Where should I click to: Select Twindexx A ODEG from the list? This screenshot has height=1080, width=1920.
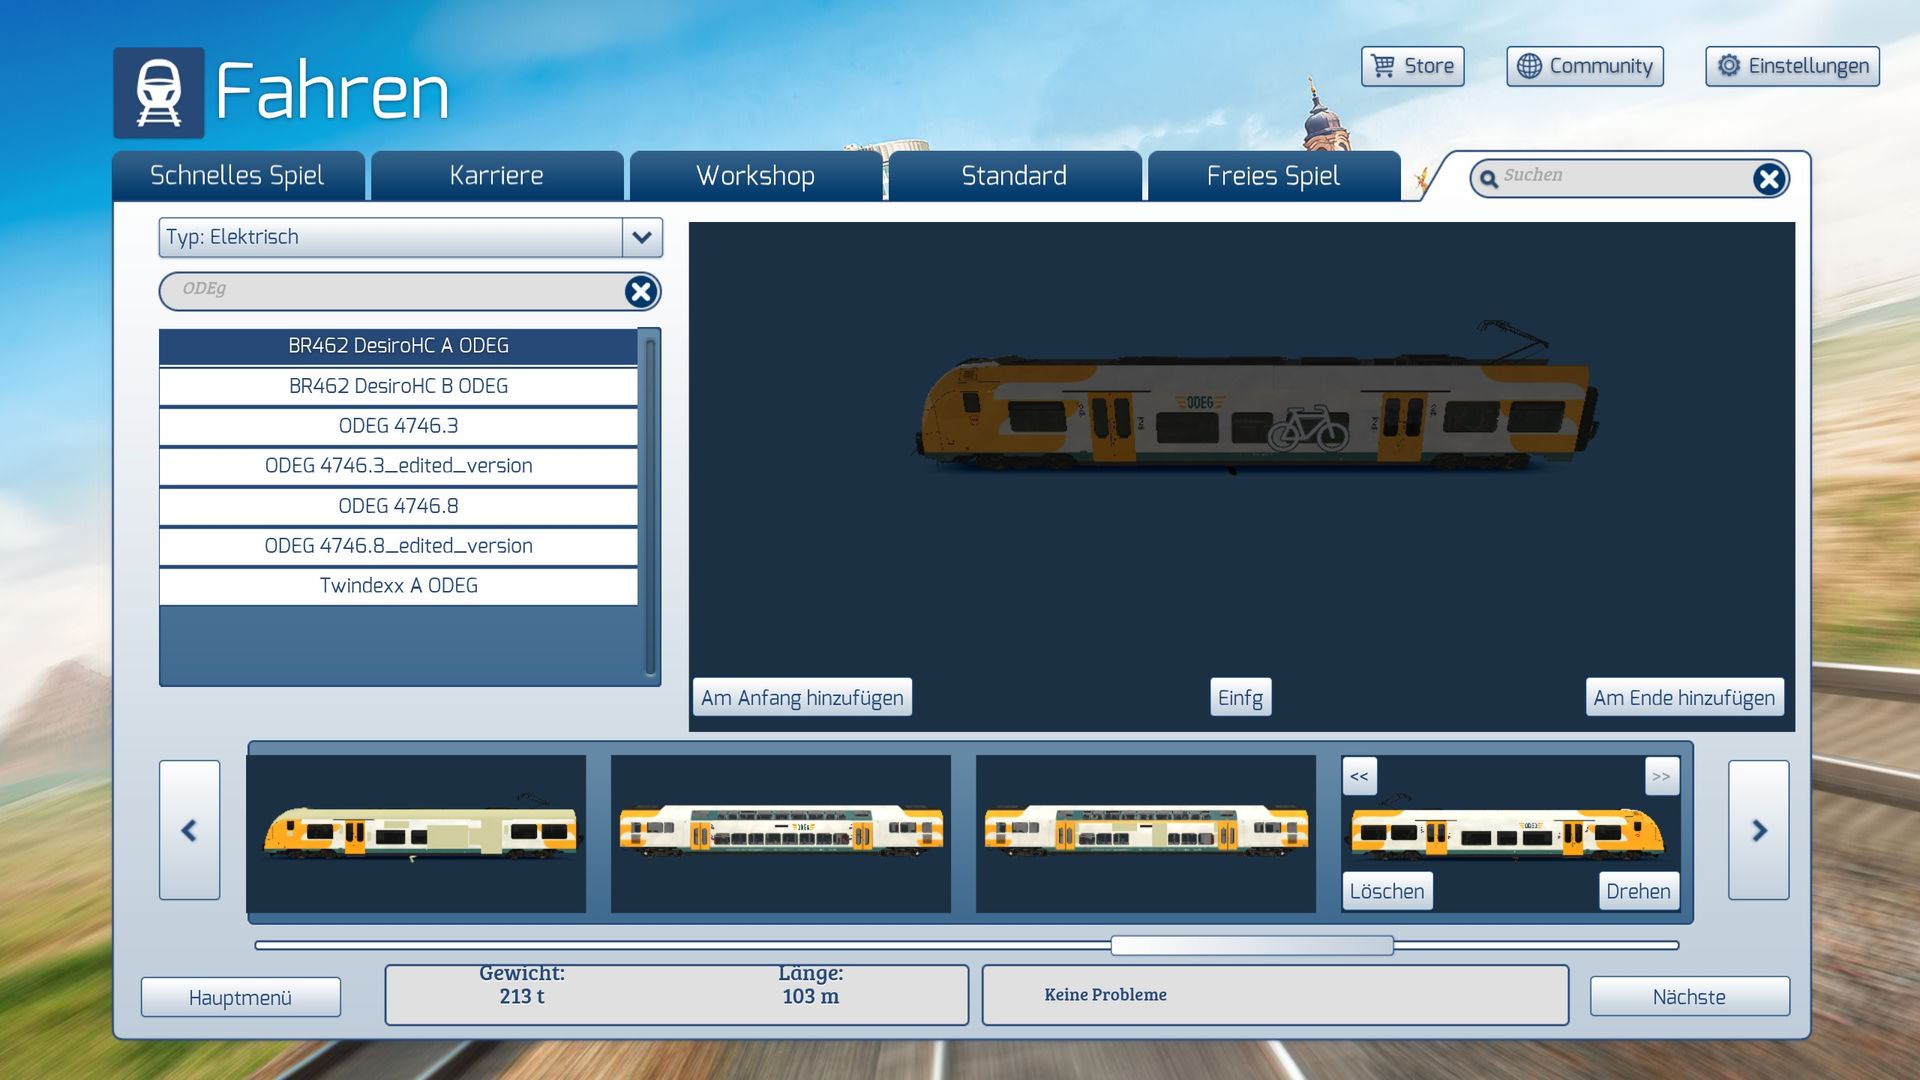pos(398,586)
